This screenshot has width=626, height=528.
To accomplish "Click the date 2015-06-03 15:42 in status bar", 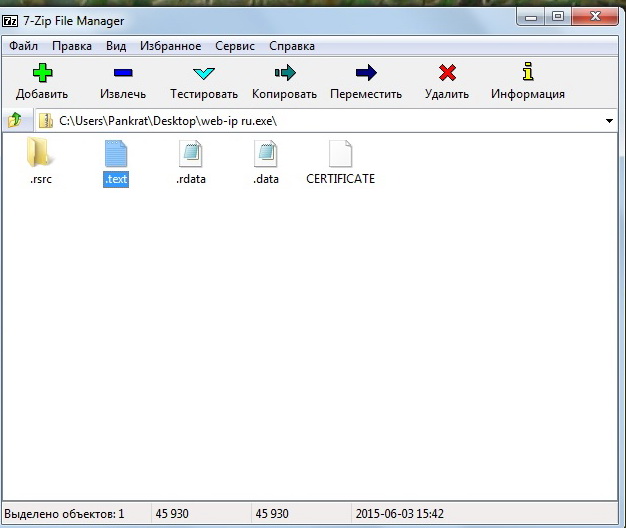I will point(400,514).
